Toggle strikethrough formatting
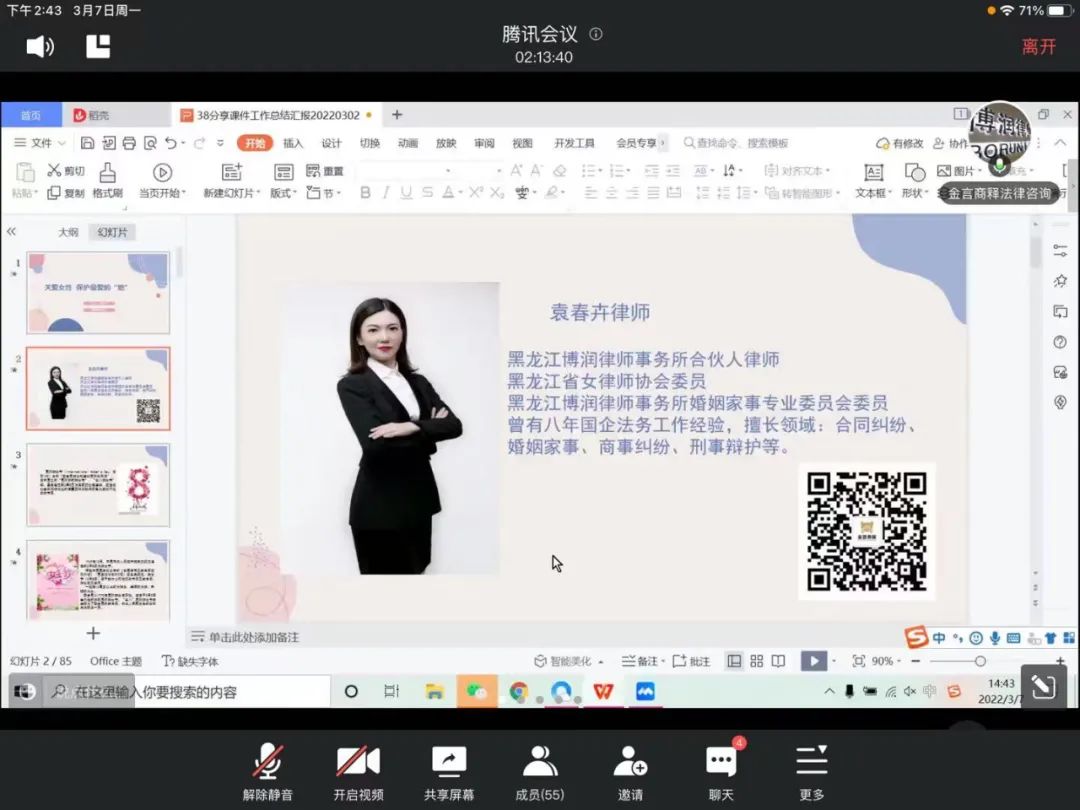 [428, 193]
